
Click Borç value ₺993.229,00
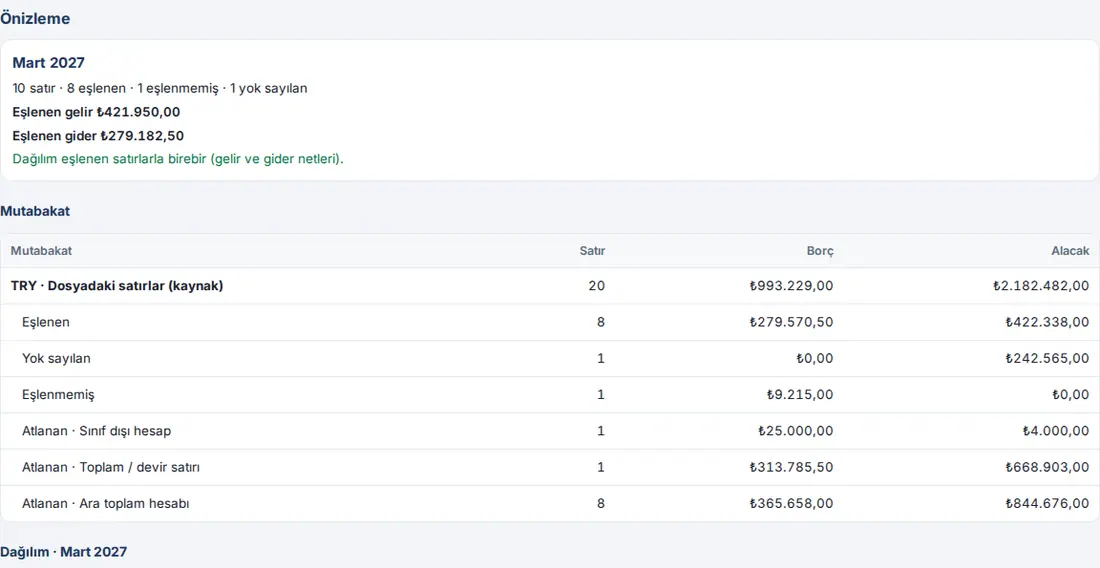point(791,286)
